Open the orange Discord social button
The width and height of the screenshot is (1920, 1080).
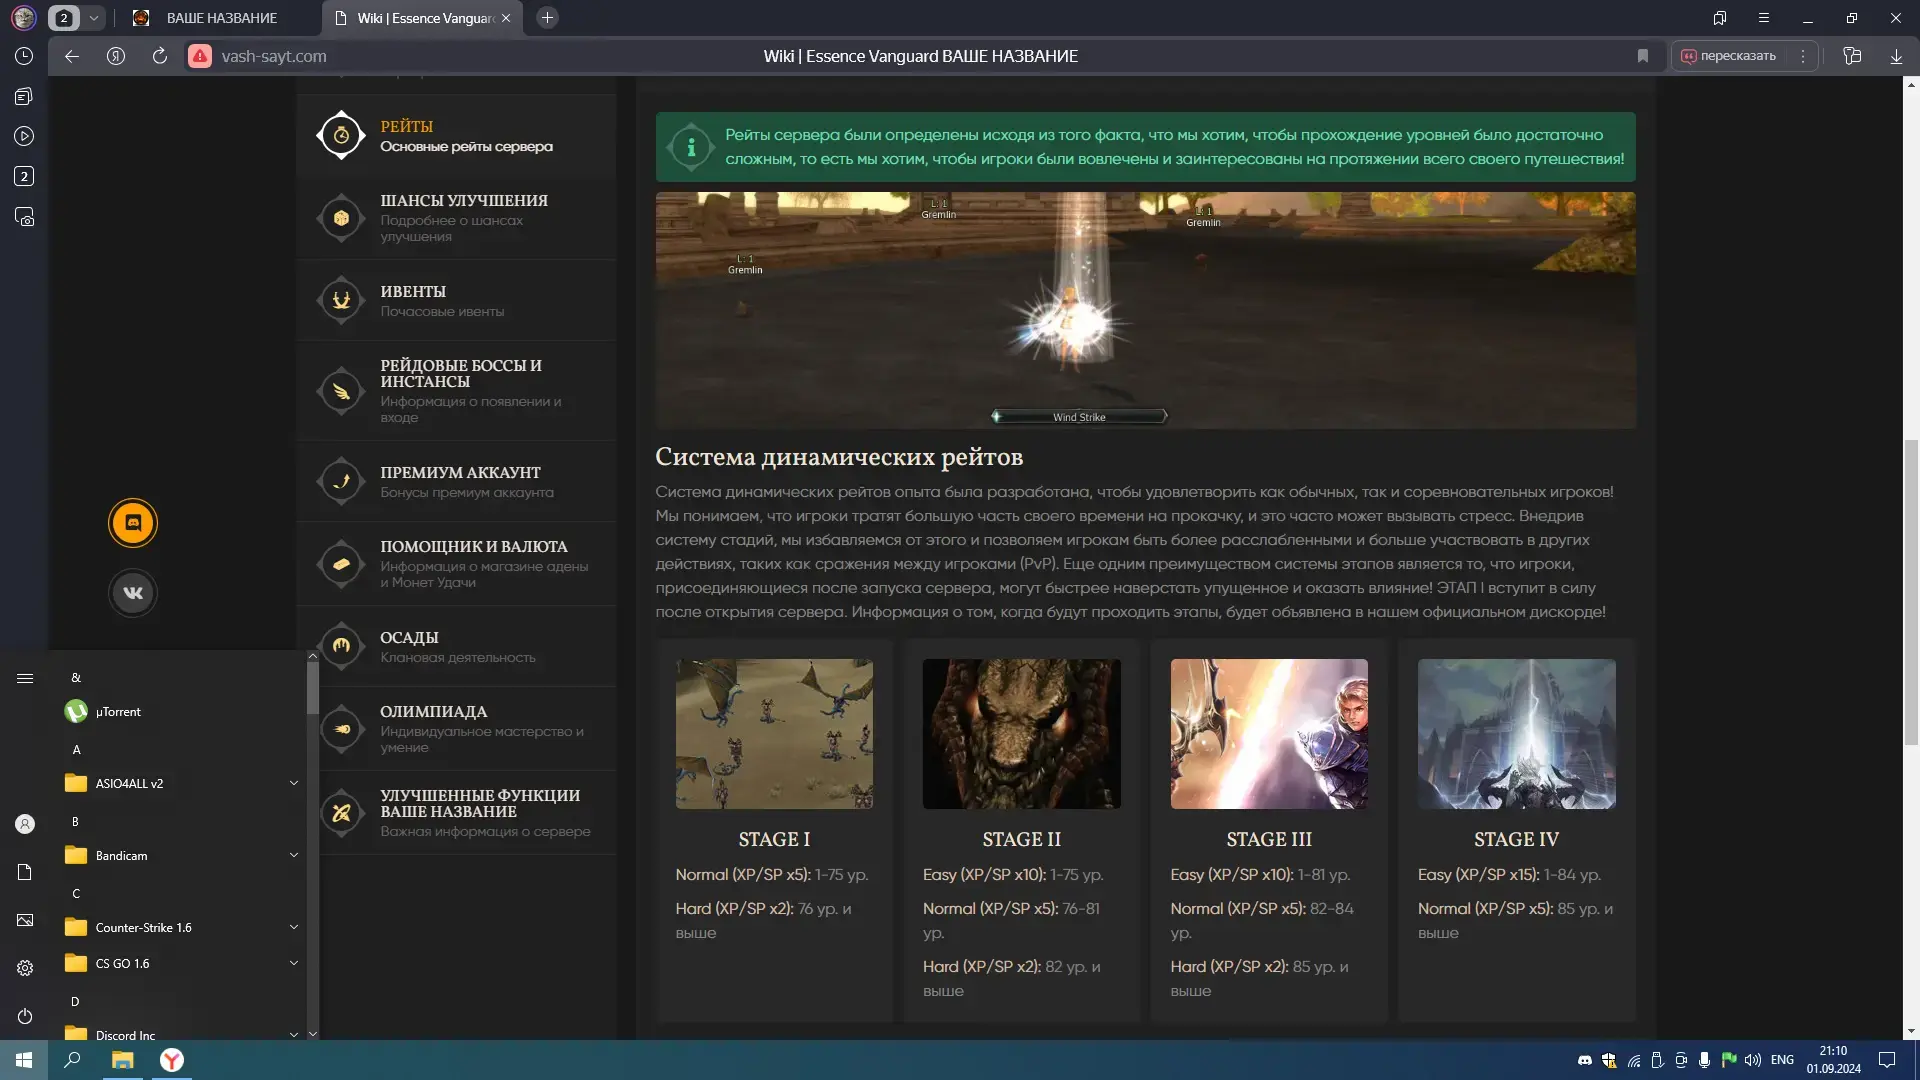[x=133, y=523]
